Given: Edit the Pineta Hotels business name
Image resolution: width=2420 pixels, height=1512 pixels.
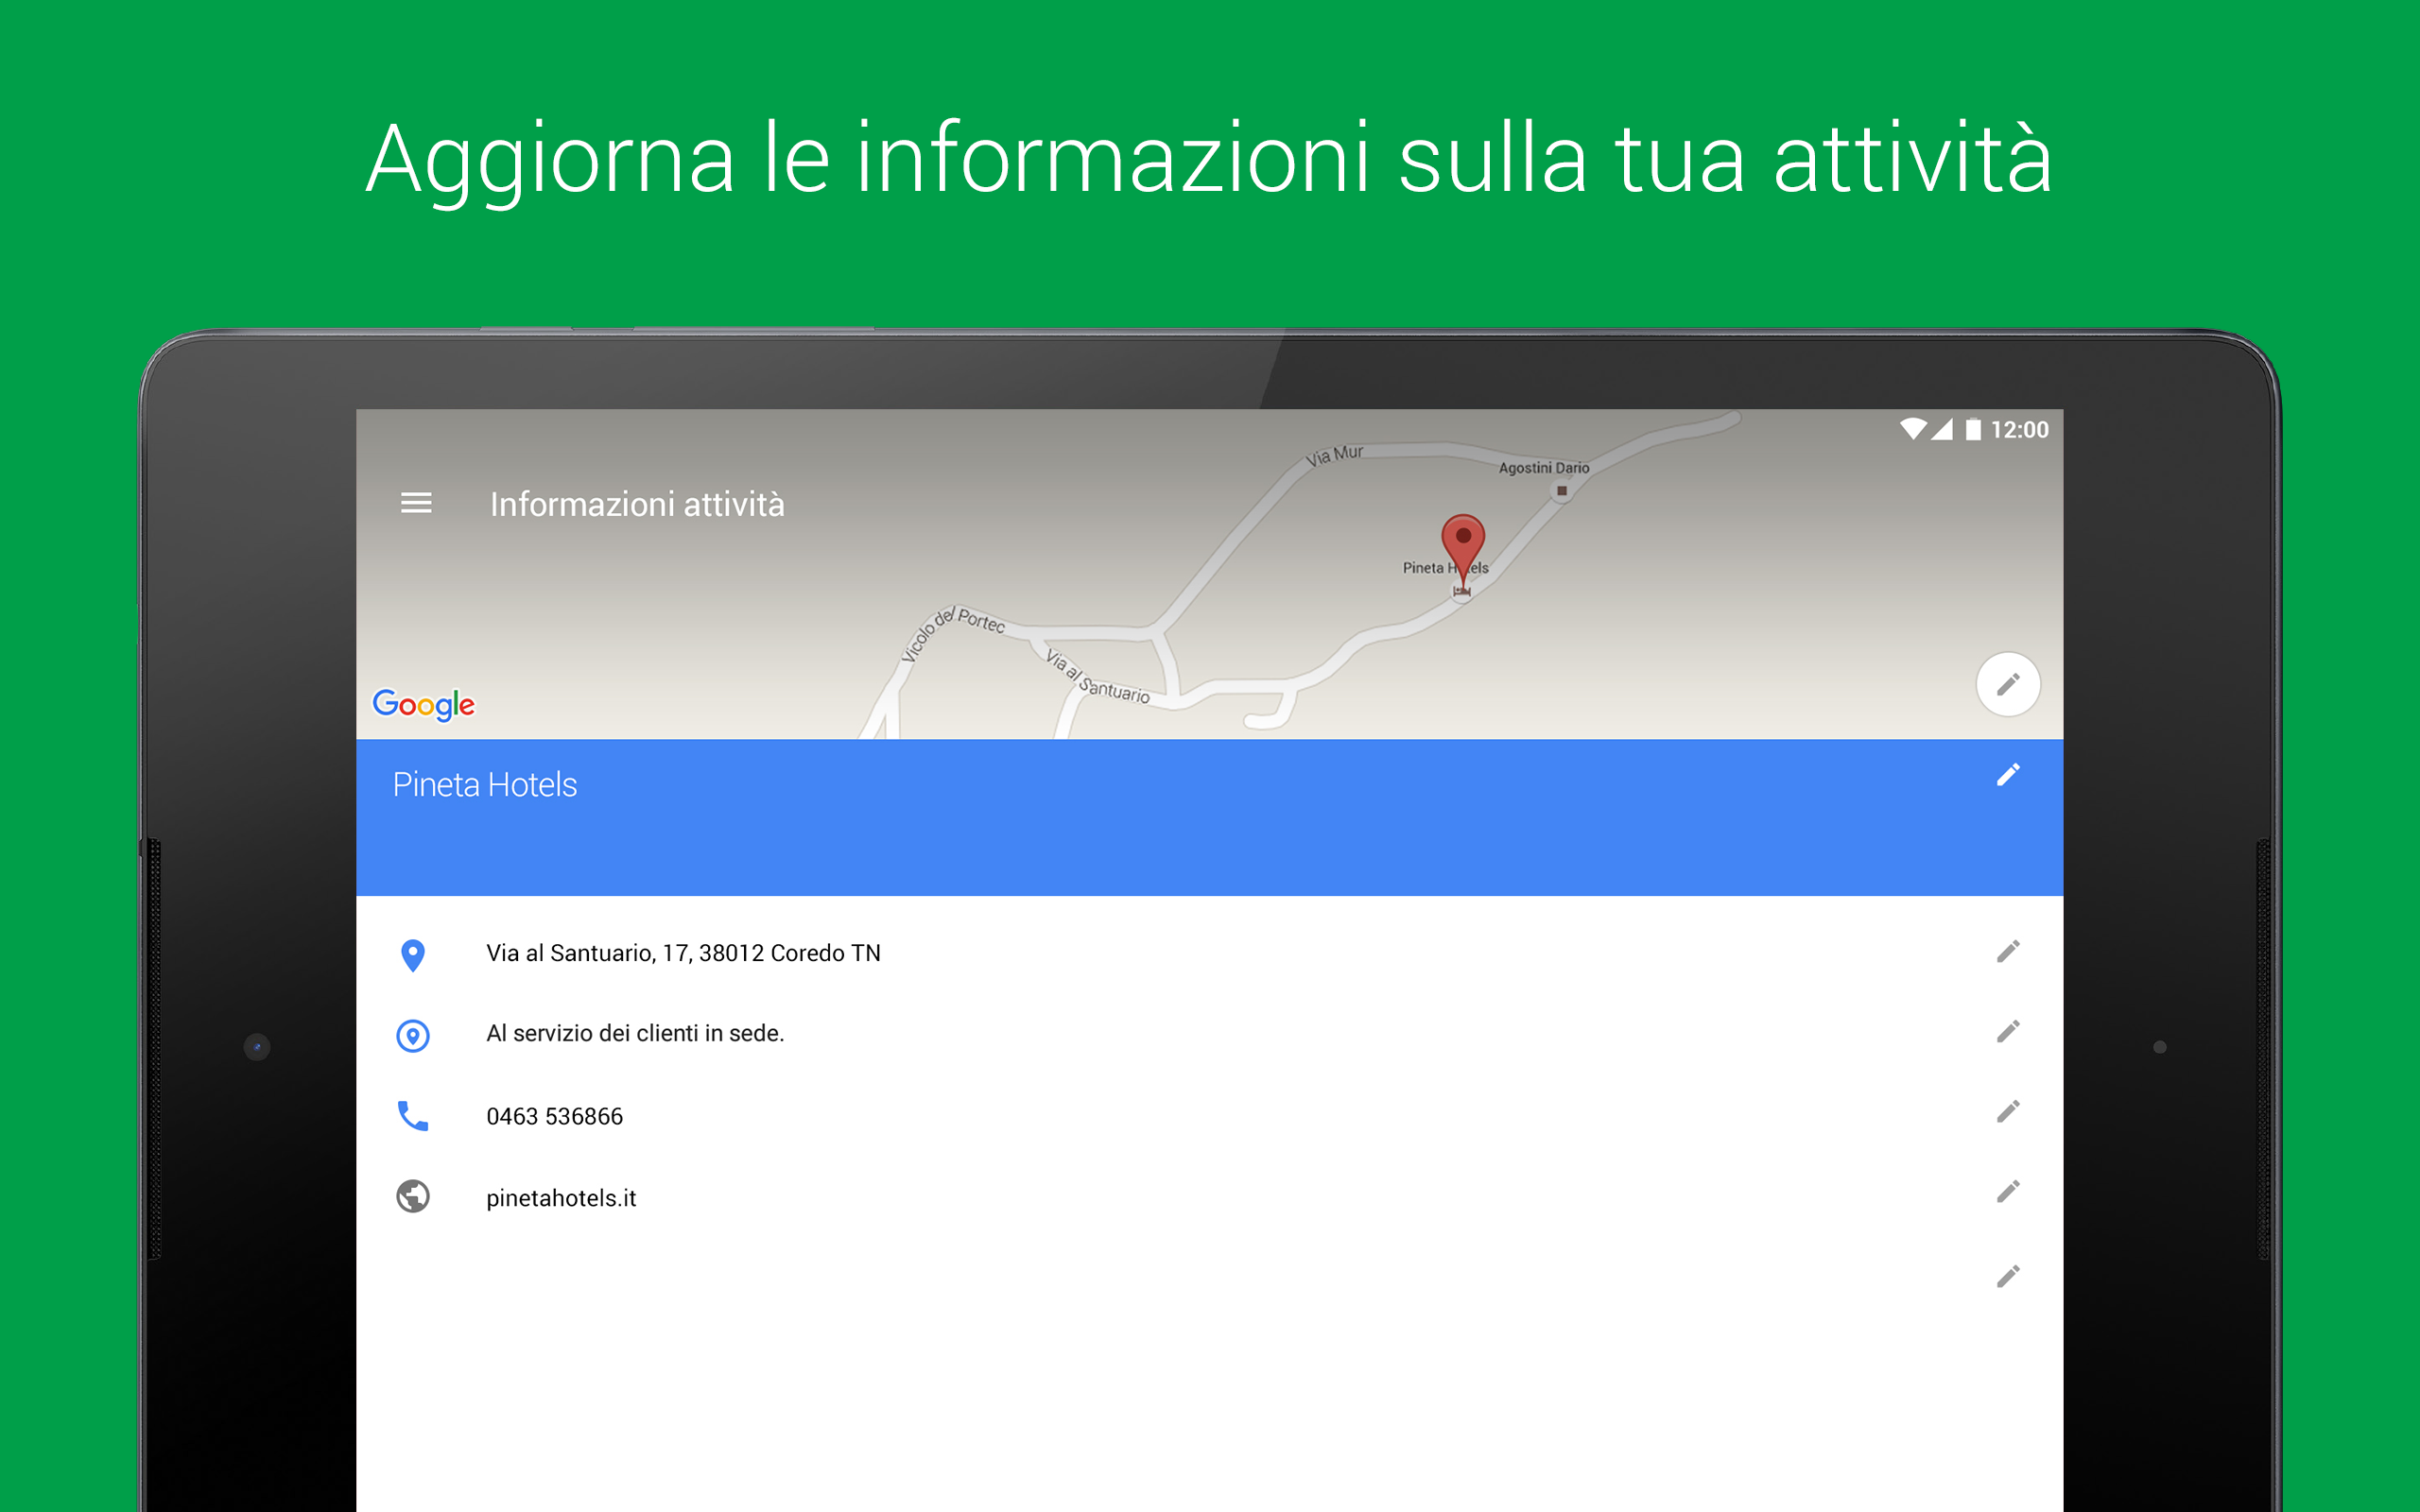Looking at the screenshot, I should pos(2008,775).
